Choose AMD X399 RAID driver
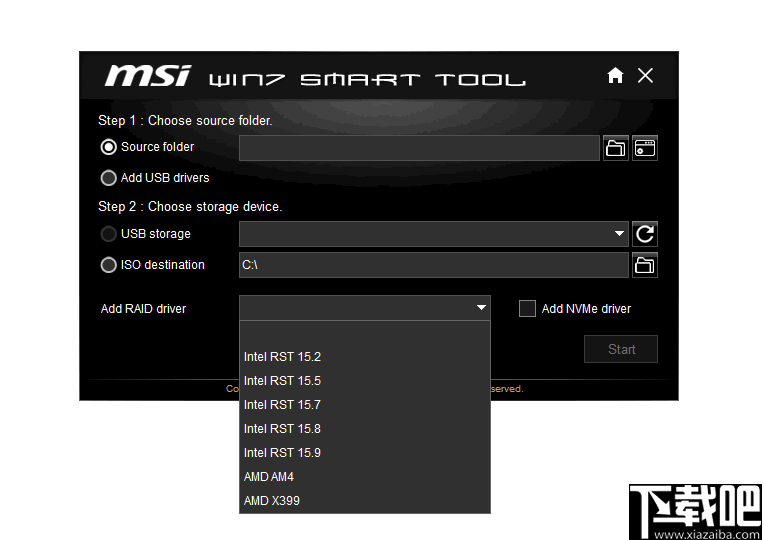This screenshot has height=540, width=764. tap(364, 501)
